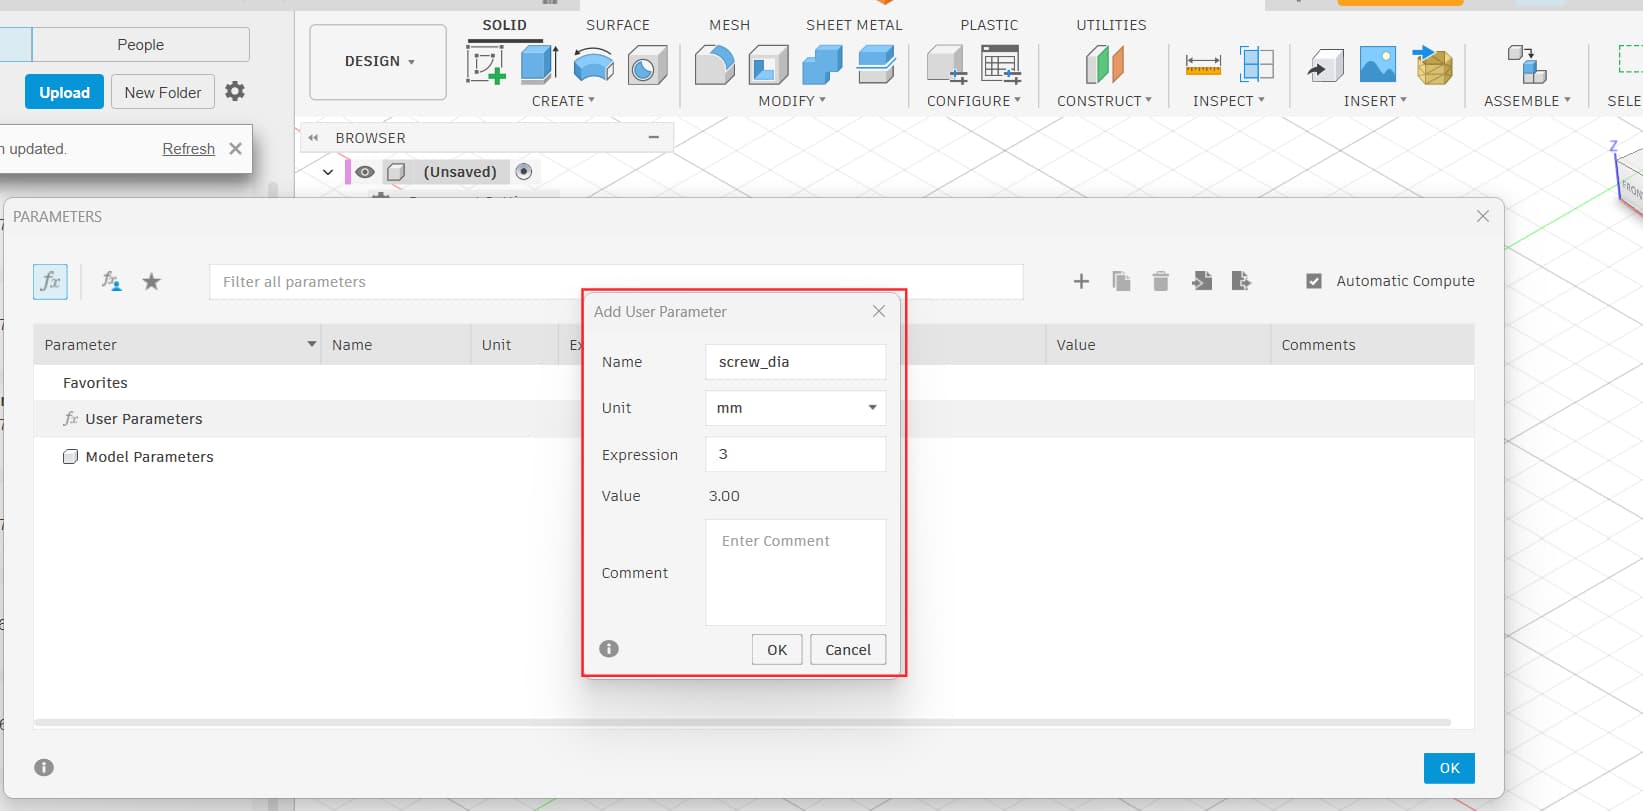Show all parameters with the fx icon
Screen dimensions: 1643x811
click(x=50, y=282)
